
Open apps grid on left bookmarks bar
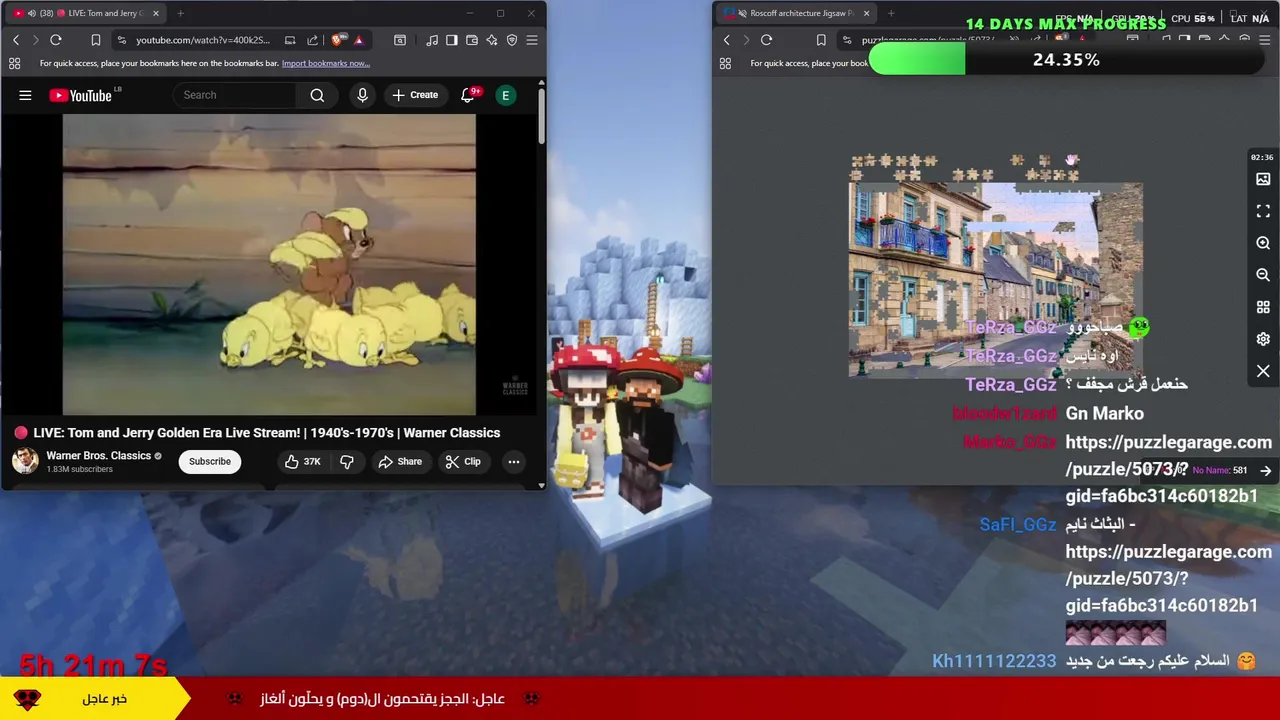pyautogui.click(x=14, y=63)
